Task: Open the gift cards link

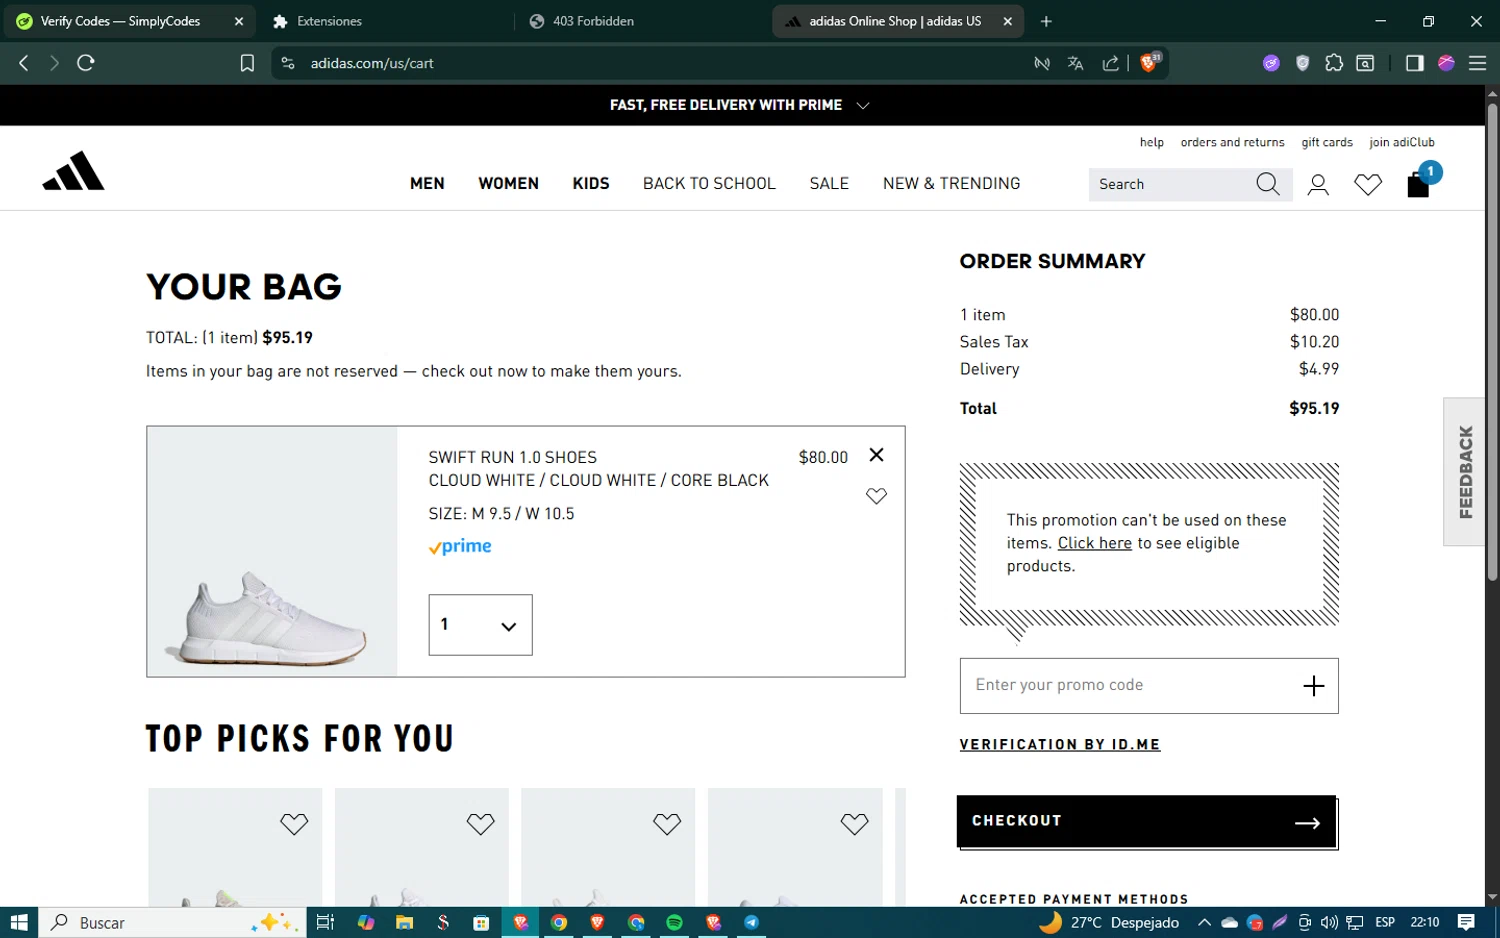Action: (1327, 142)
